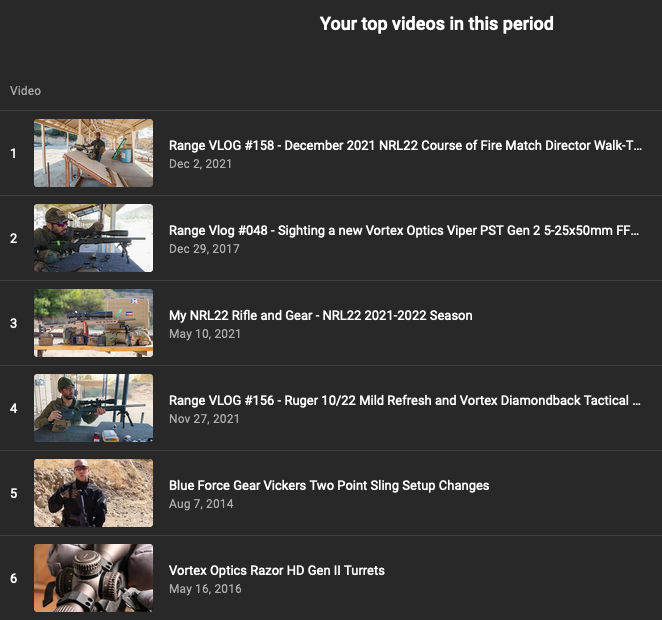
Task: Open thumbnail of Range VLOG #158 video
Action: pyautogui.click(x=93, y=153)
